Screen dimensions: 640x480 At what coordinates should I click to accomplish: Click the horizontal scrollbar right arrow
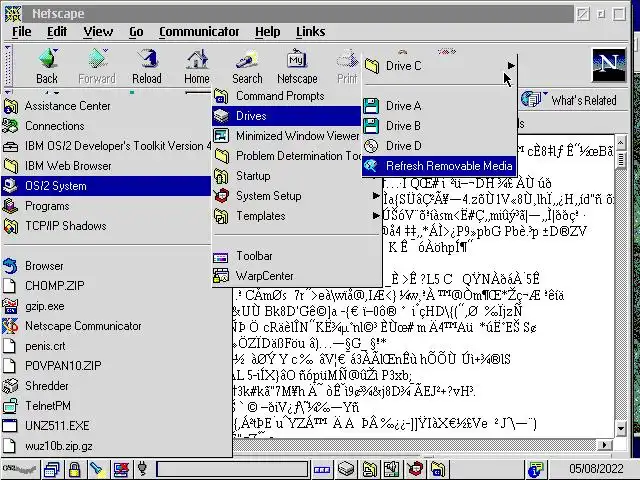coord(605,445)
